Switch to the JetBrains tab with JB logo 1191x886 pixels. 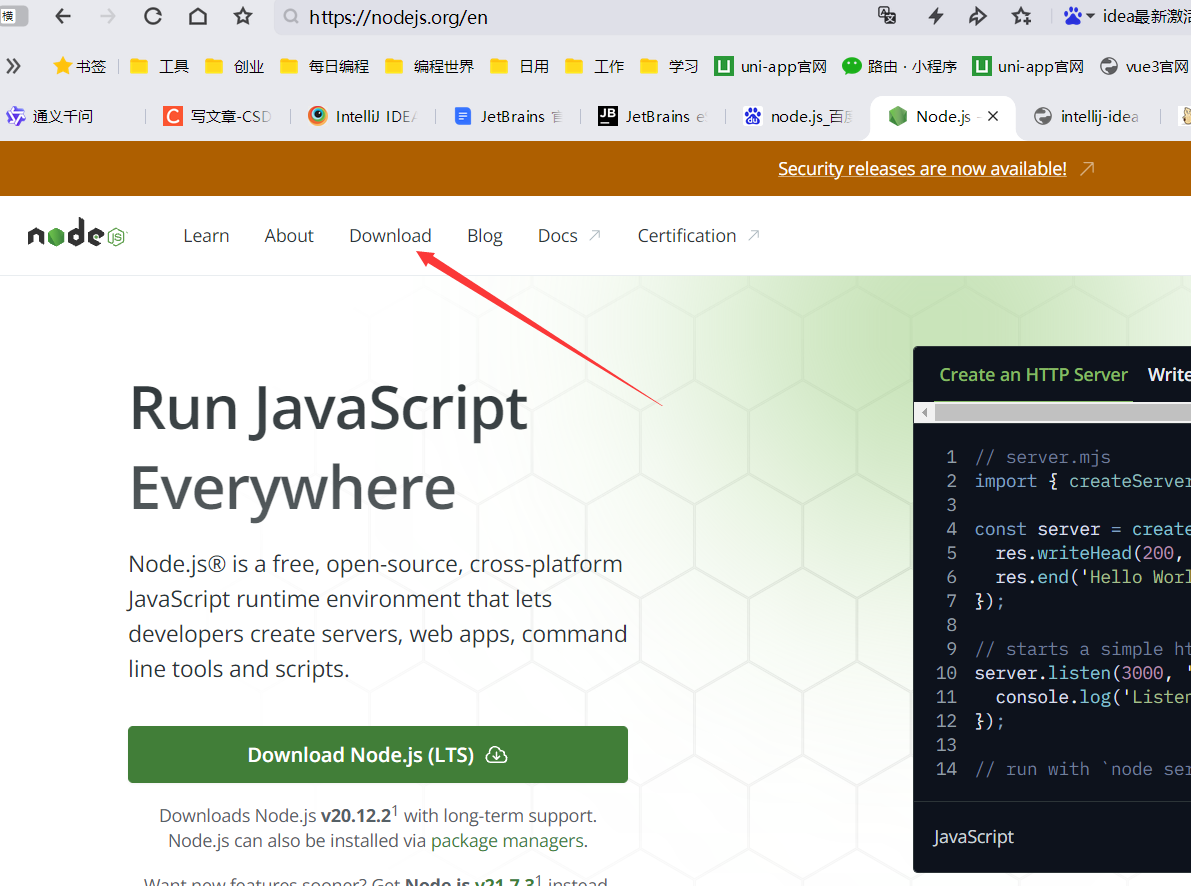[x=652, y=116]
